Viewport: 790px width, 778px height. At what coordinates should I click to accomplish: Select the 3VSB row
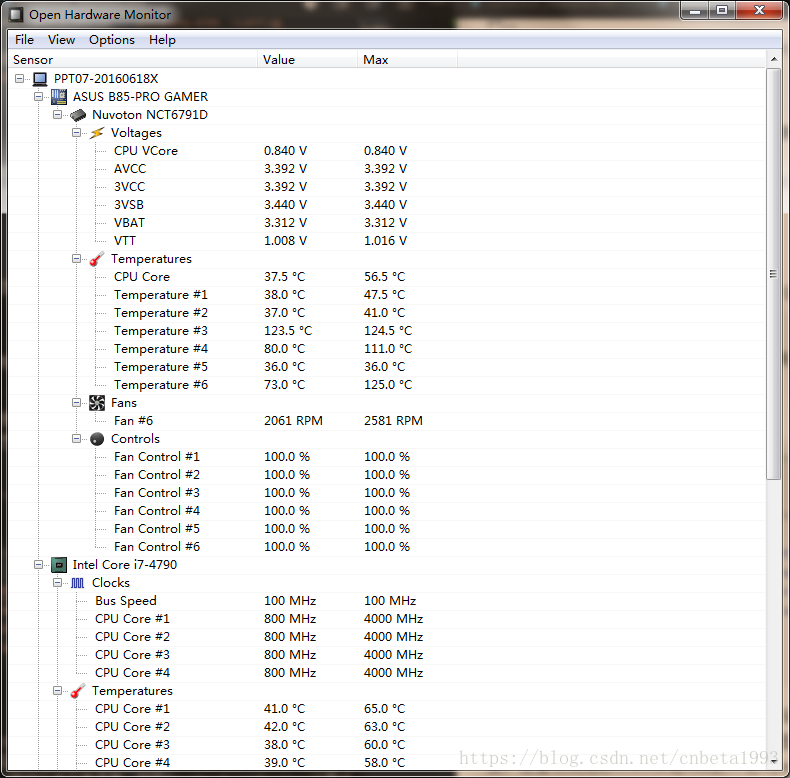tap(387, 205)
